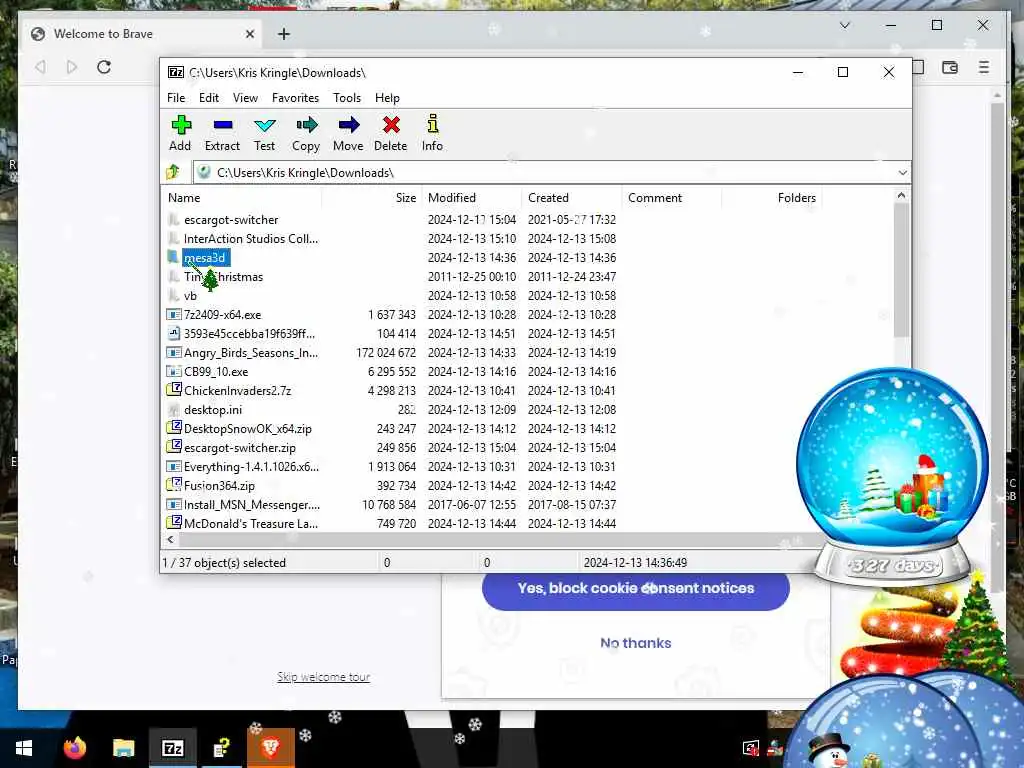
Task: Click No thanks in Brave welcome
Action: 635,643
